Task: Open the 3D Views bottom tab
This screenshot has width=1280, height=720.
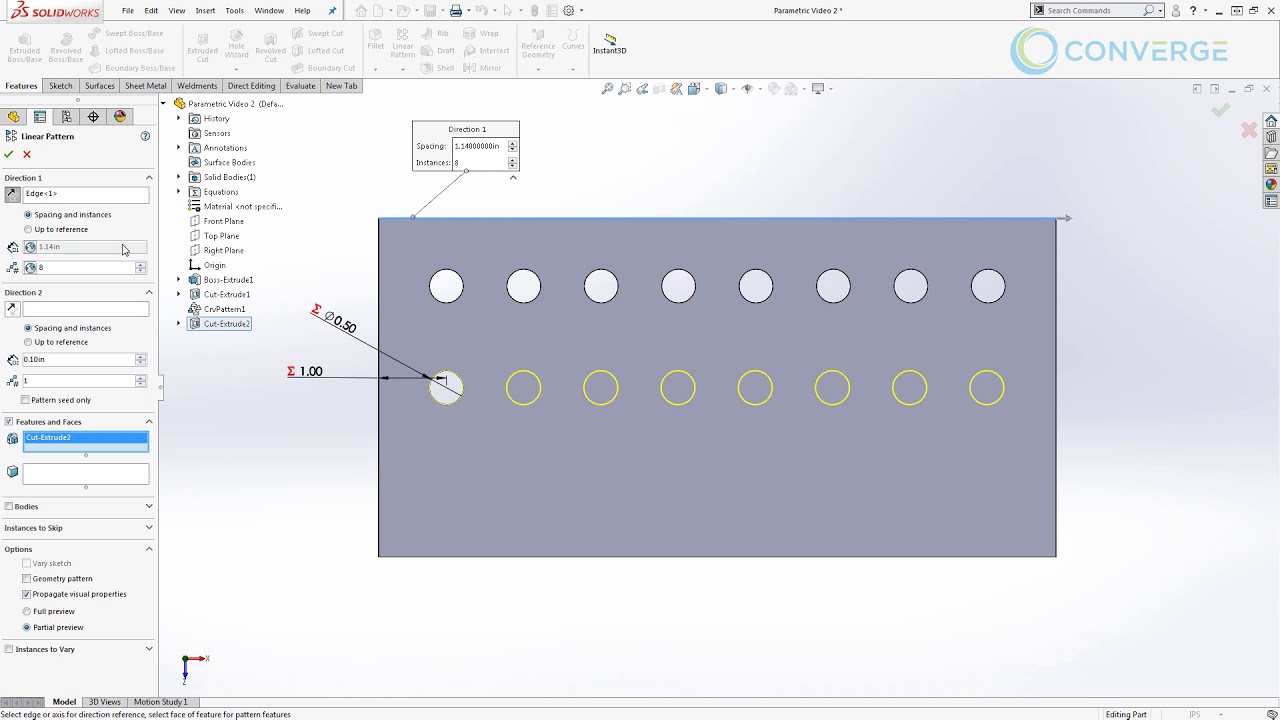Action: 104,702
